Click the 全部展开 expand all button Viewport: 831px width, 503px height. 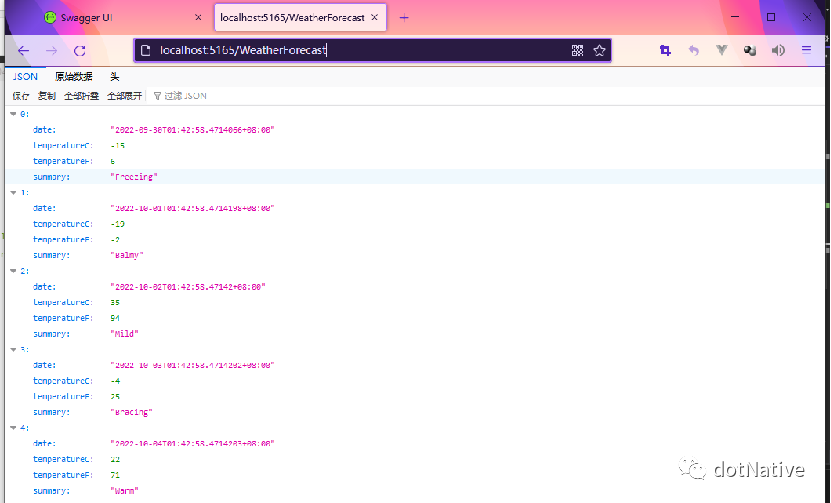(125, 96)
